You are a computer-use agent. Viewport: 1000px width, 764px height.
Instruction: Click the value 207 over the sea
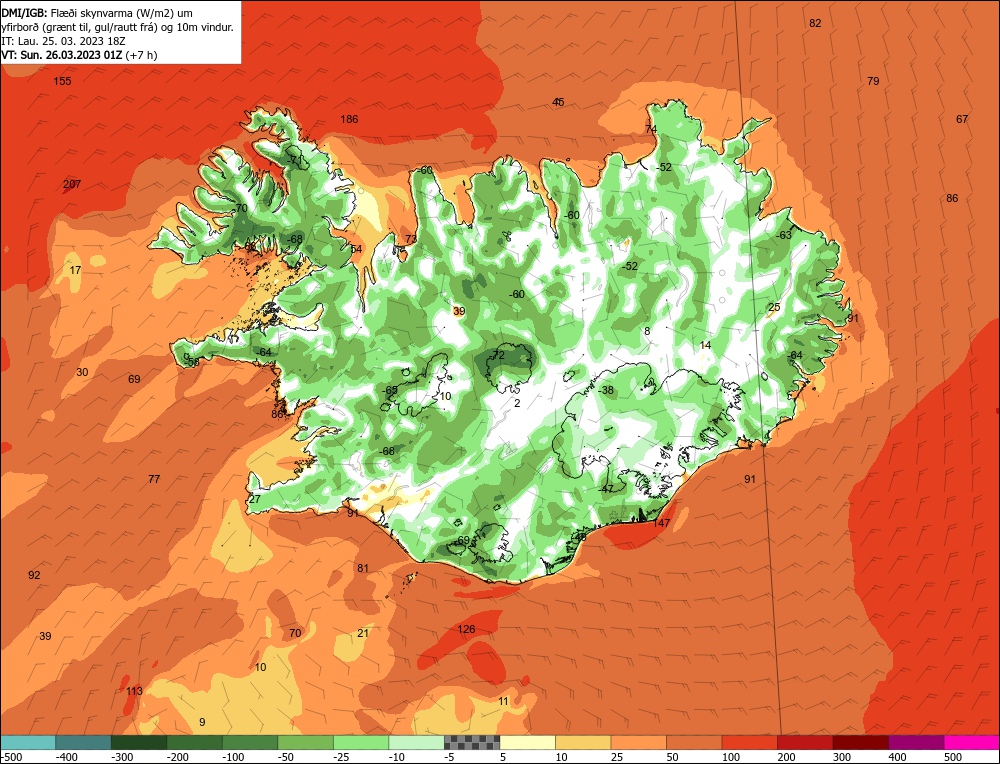pos(72,184)
